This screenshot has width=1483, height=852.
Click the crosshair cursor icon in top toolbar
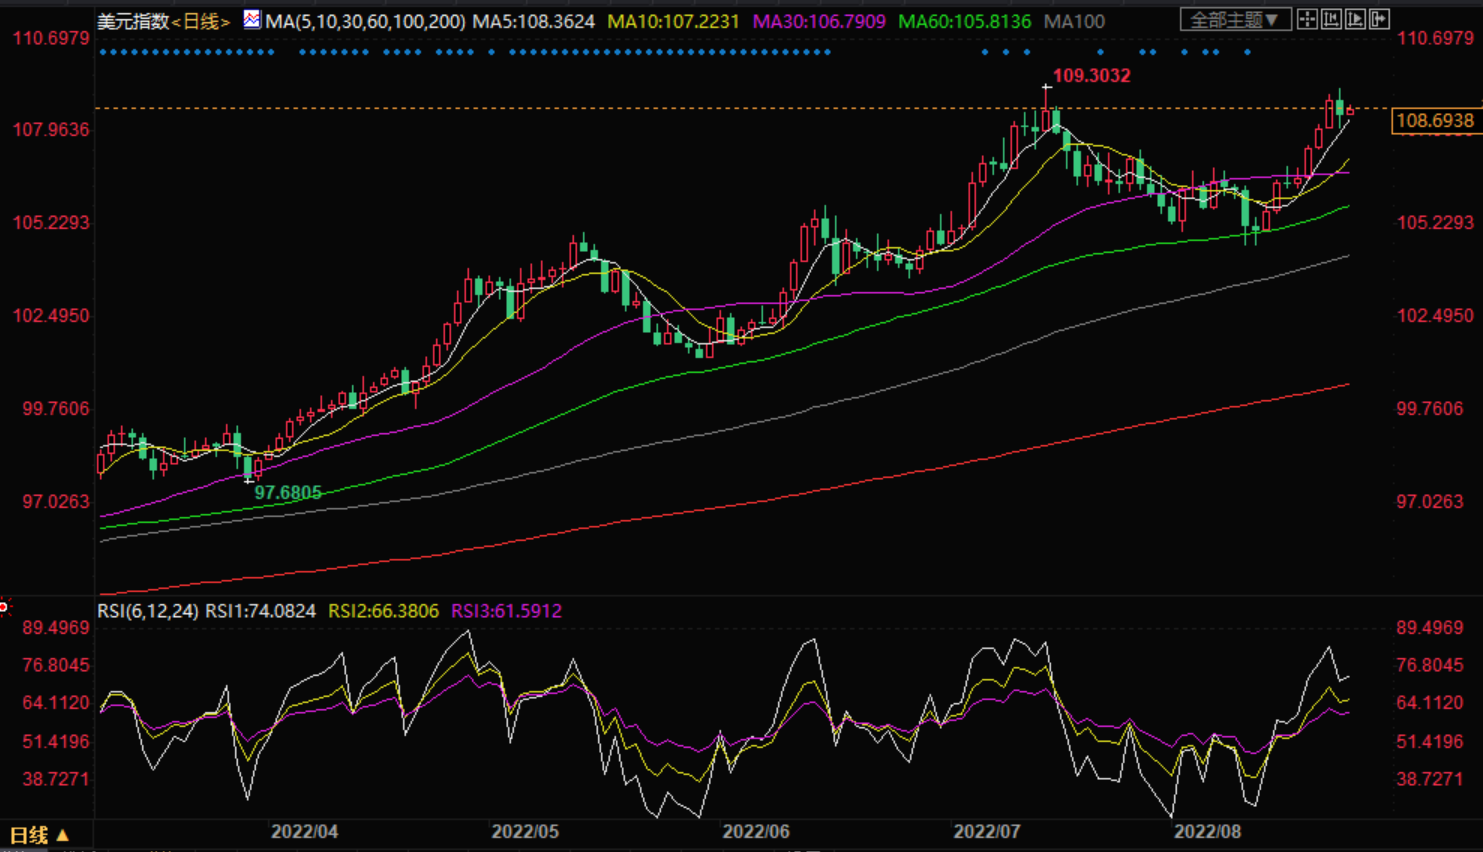tap(1307, 19)
